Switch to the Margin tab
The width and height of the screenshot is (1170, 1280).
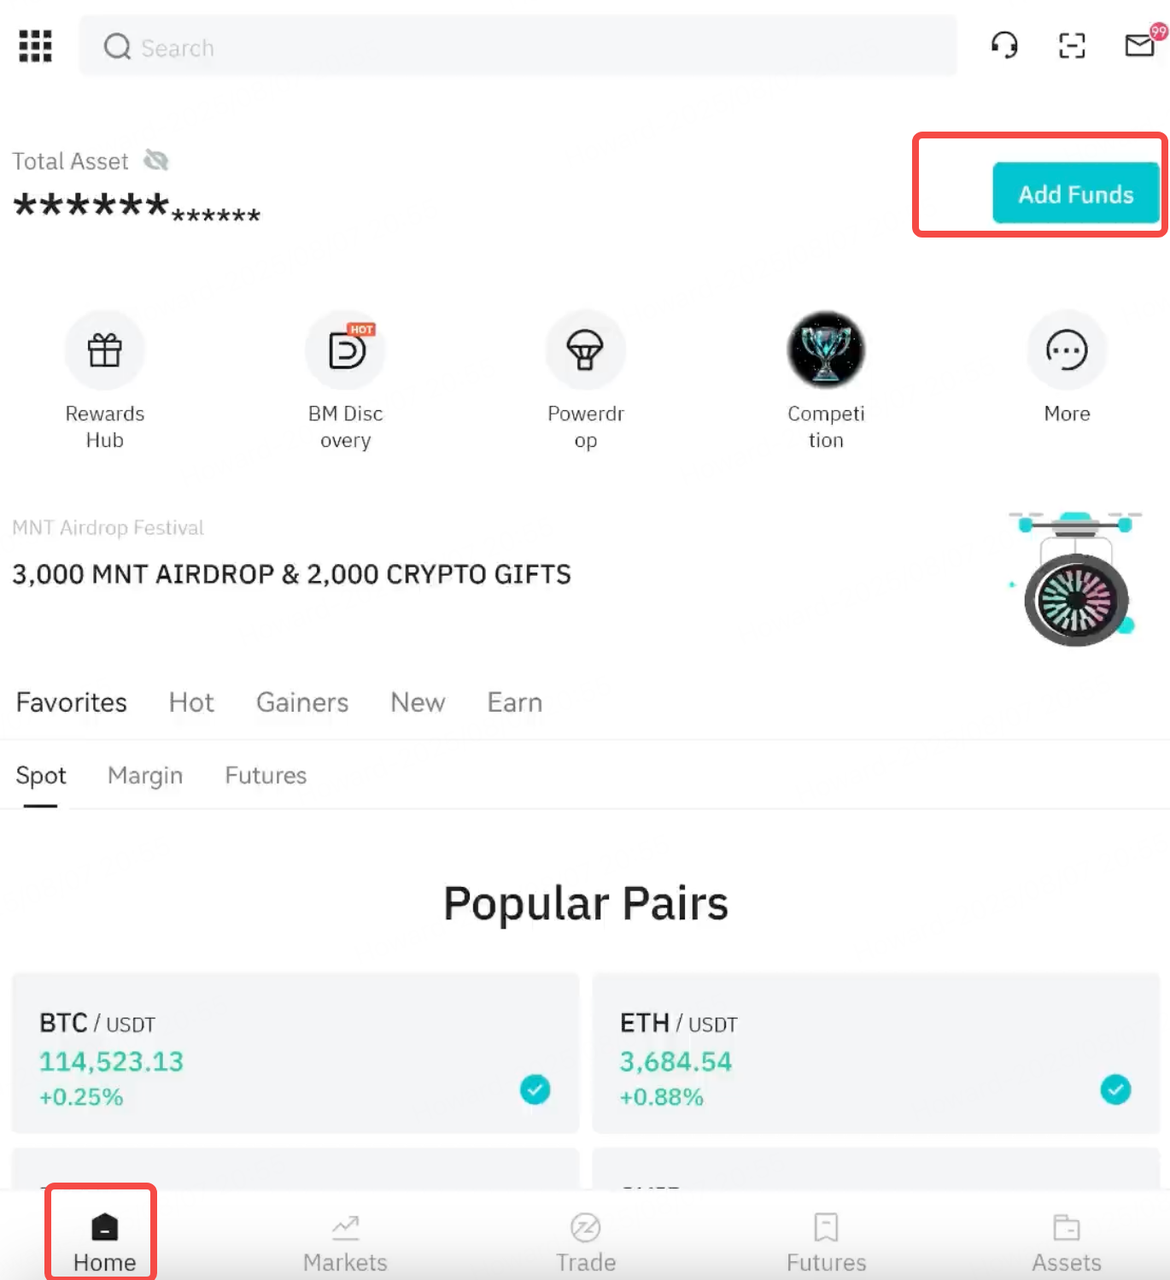coord(145,775)
